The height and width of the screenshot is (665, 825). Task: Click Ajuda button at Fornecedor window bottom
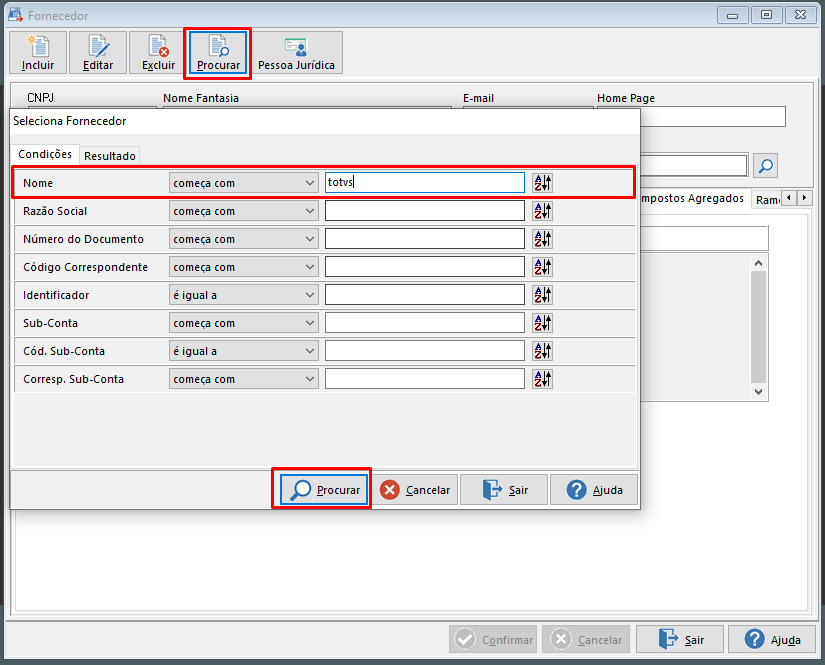coord(772,640)
